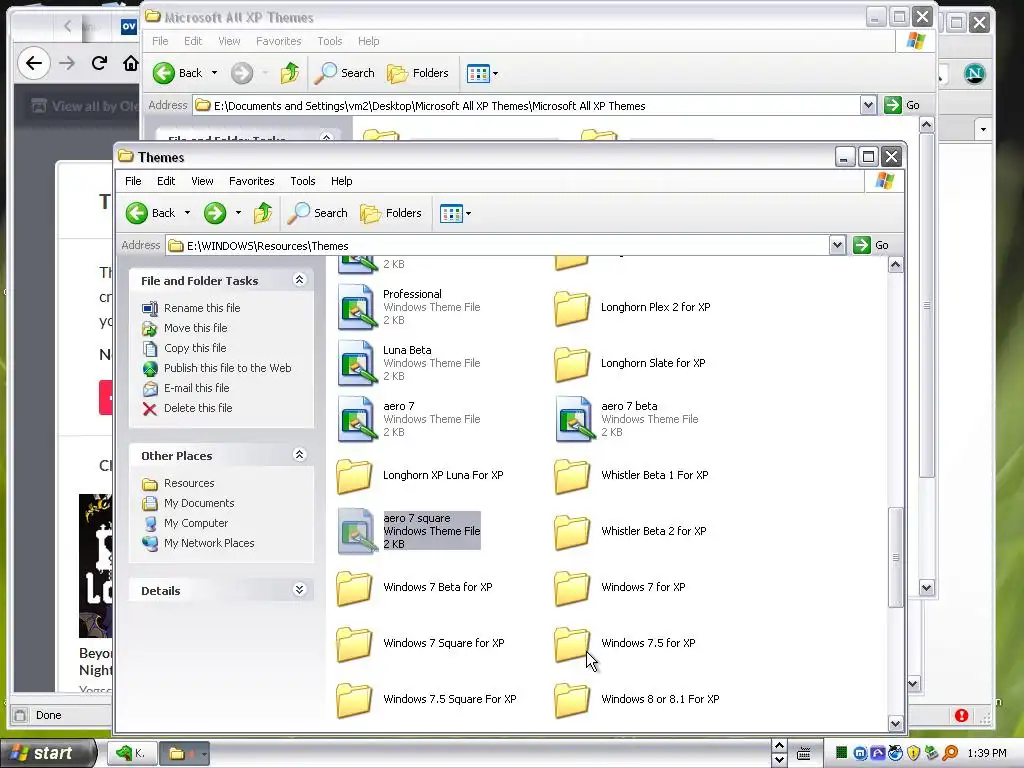Viewport: 1024px width, 768px height.
Task: Collapse the File and Folder Tasks panel
Action: (x=300, y=280)
